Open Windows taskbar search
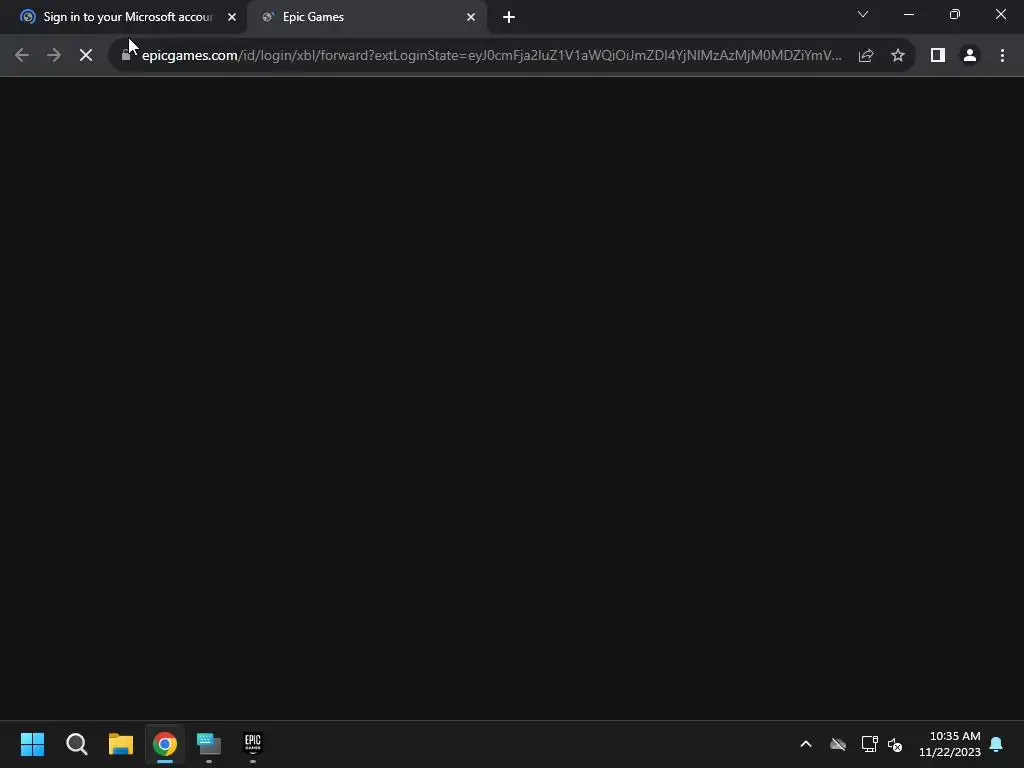Image resolution: width=1024 pixels, height=768 pixels. pos(76,744)
